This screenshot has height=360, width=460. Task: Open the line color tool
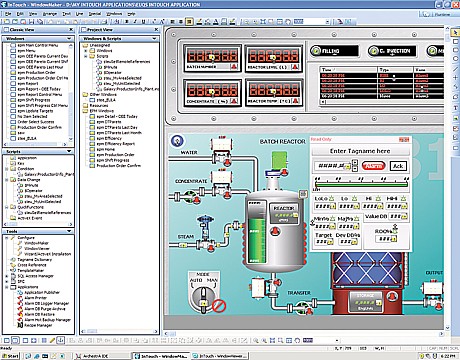[x=199, y=22]
